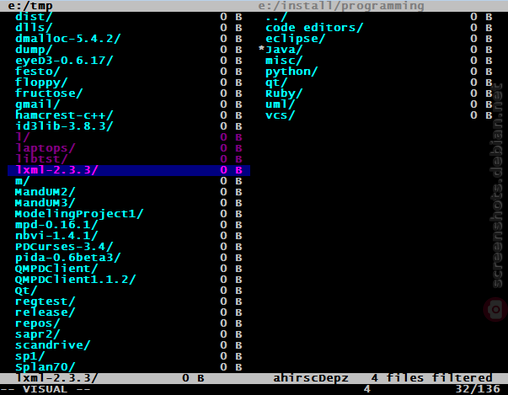Open the python/ folder entry
The height and width of the screenshot is (395, 508).
tap(291, 72)
